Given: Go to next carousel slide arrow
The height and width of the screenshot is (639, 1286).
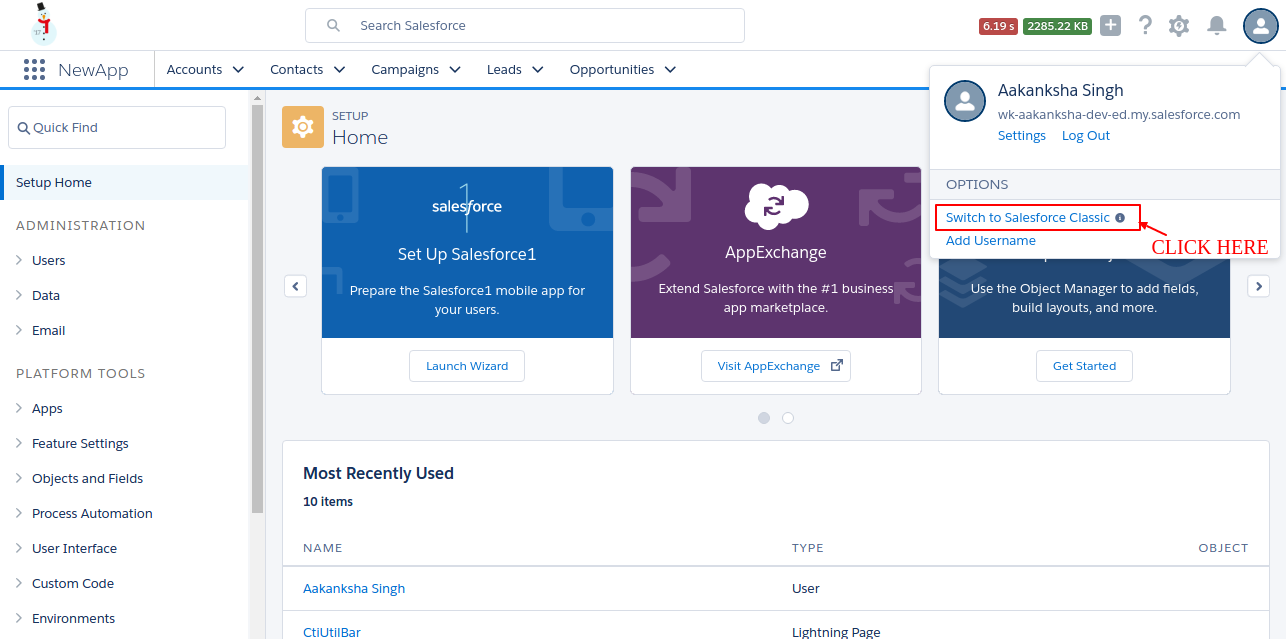Looking at the screenshot, I should tap(1258, 286).
